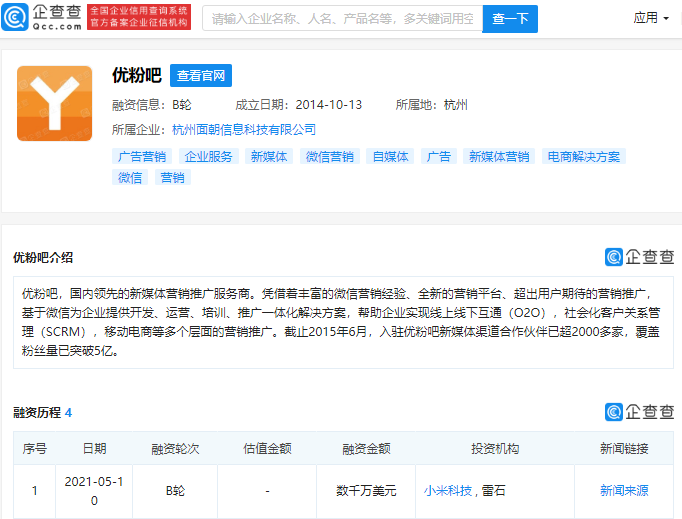Click the 融资金额 column header

point(366,449)
